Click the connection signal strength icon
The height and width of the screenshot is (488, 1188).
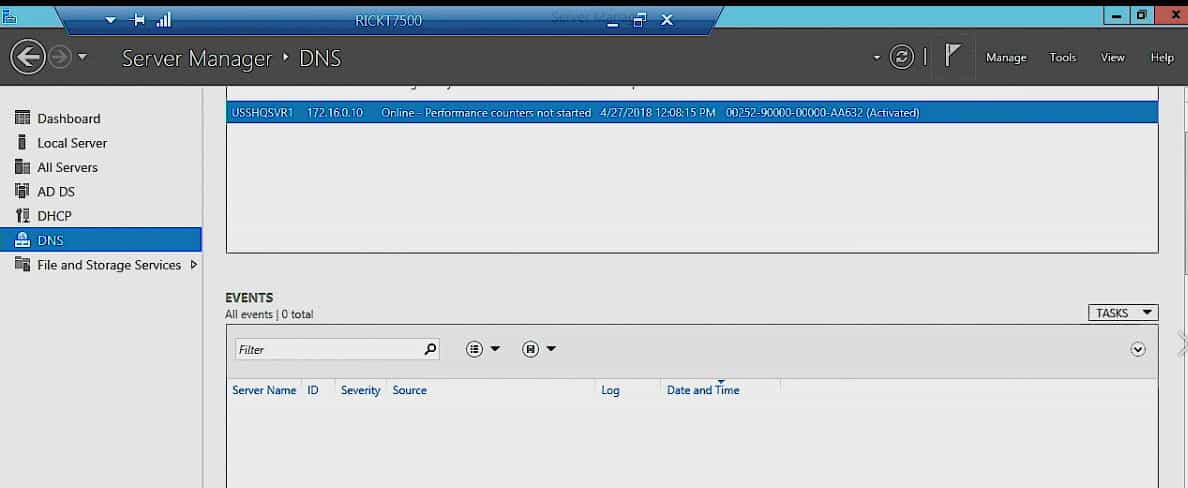[163, 20]
